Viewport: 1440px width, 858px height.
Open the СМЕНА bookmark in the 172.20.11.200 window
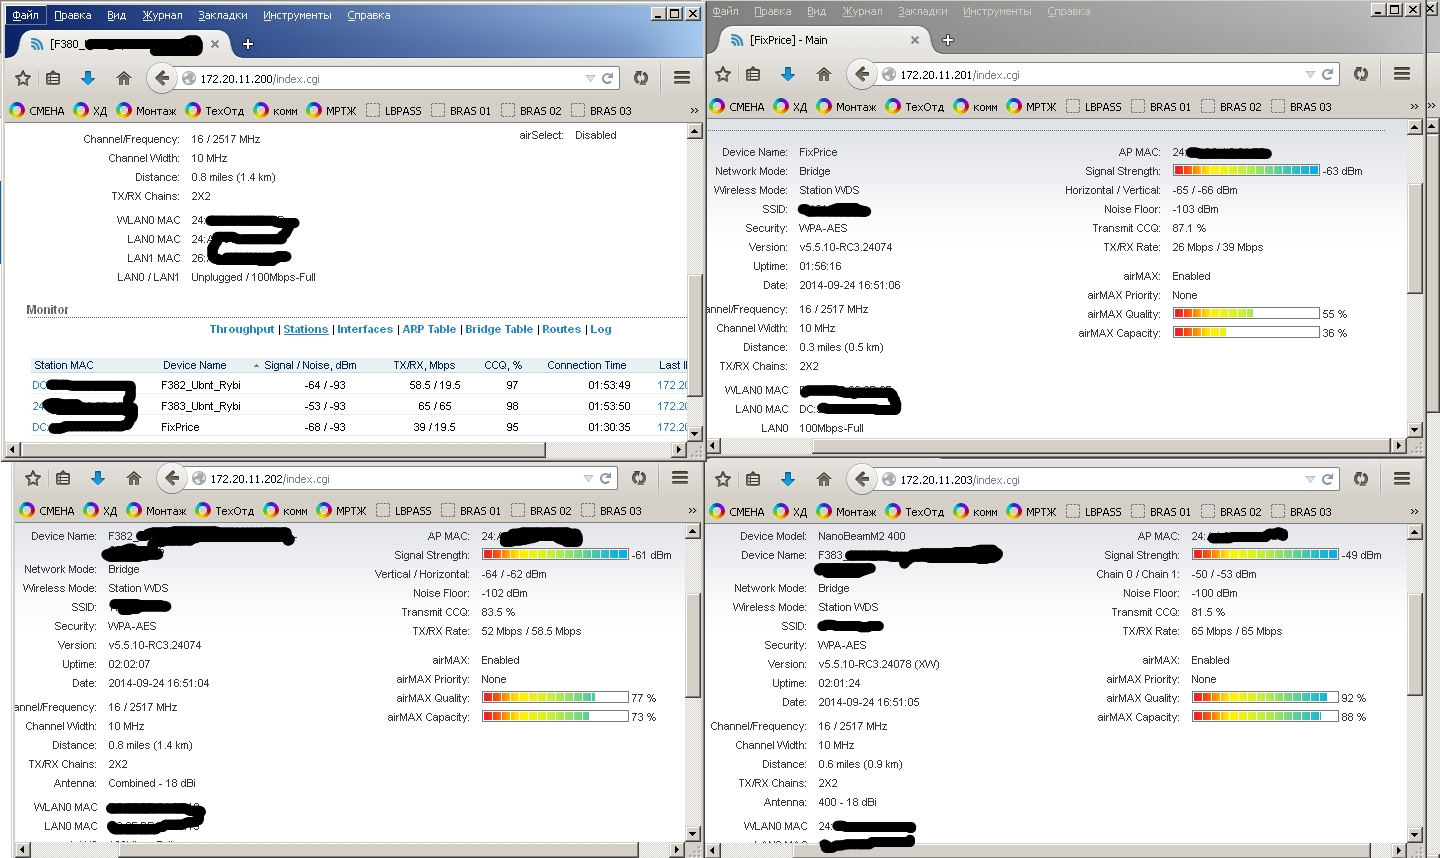tap(38, 110)
